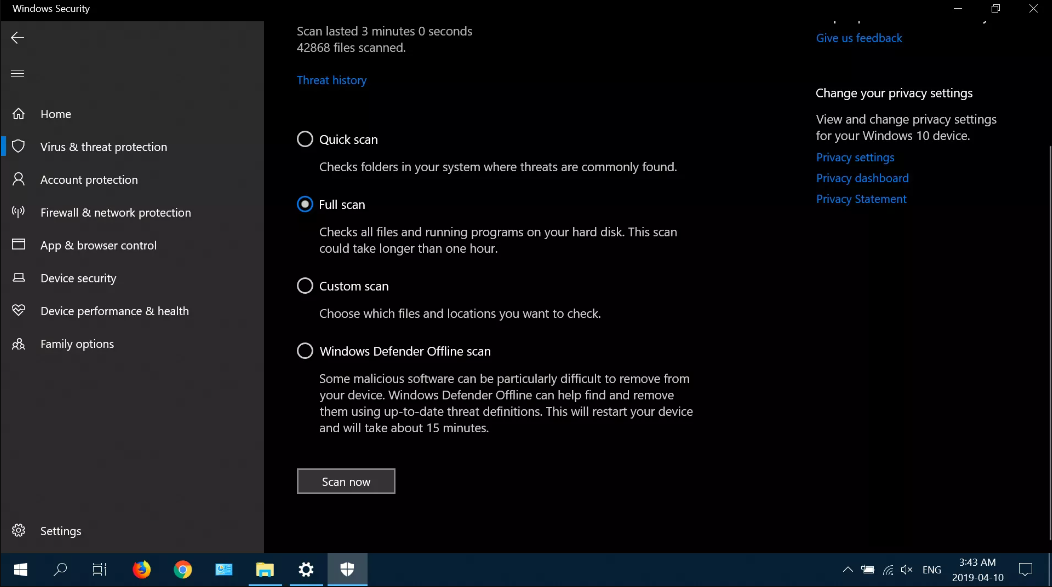Screen dimensions: 1052x587
Task: Click the drive tray icon beside the network icon
Action: point(867,570)
